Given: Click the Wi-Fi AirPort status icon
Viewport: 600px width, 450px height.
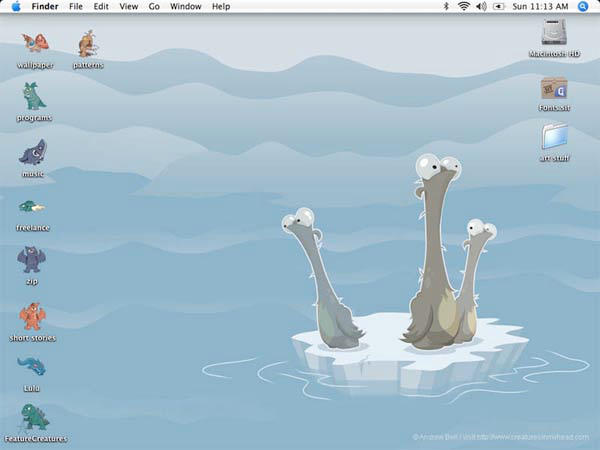Looking at the screenshot, I should pos(464,6).
